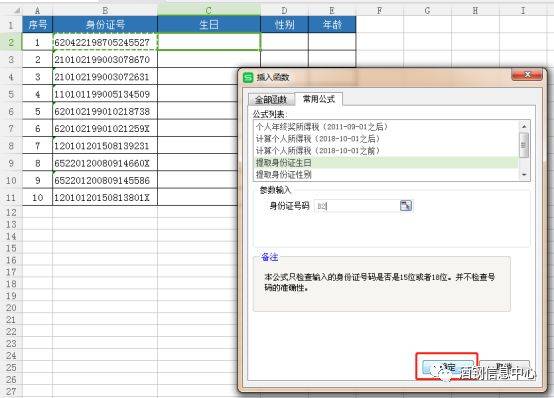The height and width of the screenshot is (398, 554).
Task: Click select-all corner of the spreadsheet
Action: [11, 11]
